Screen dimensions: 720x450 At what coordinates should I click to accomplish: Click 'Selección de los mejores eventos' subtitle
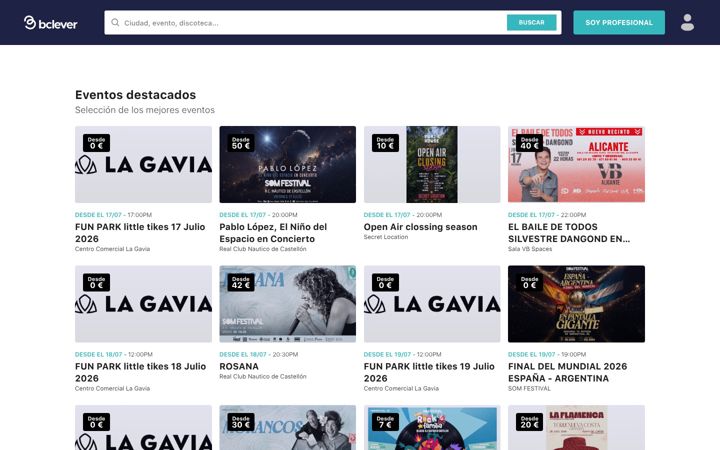(145, 110)
